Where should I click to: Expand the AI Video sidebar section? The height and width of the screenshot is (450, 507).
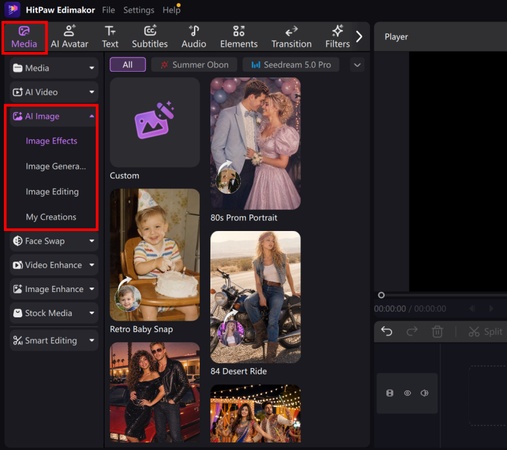click(54, 92)
